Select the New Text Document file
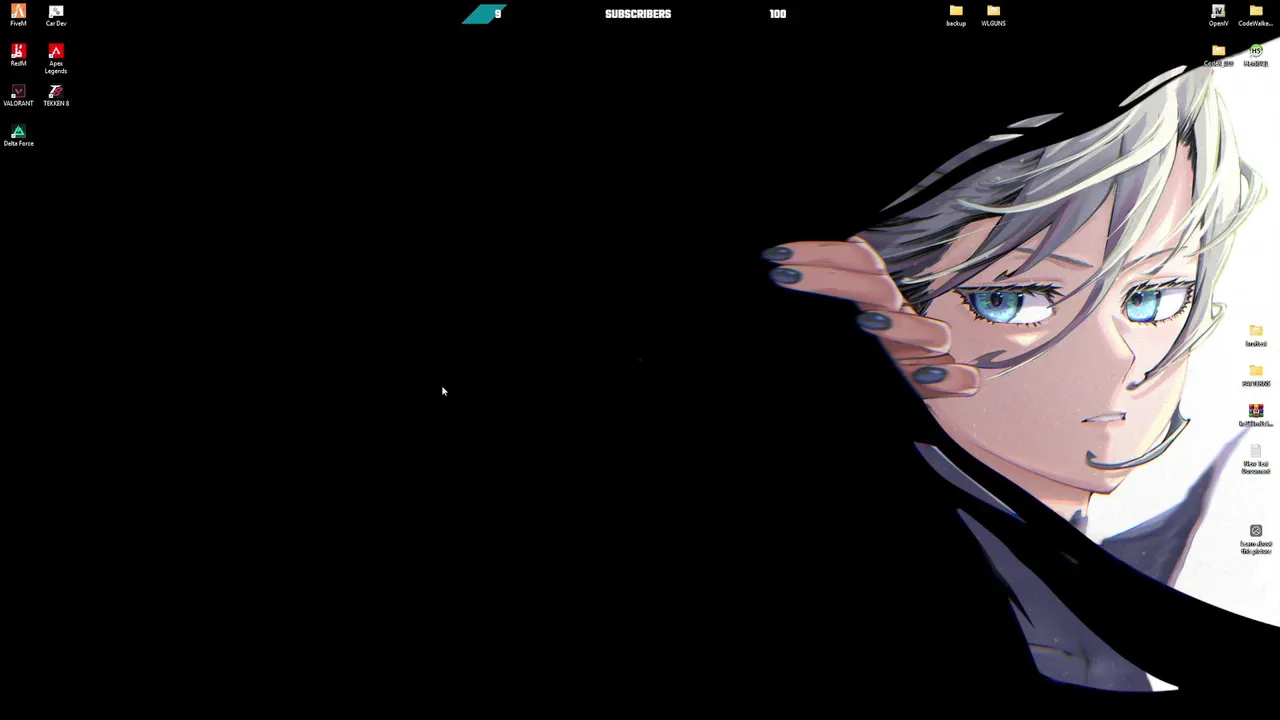 (1256, 459)
